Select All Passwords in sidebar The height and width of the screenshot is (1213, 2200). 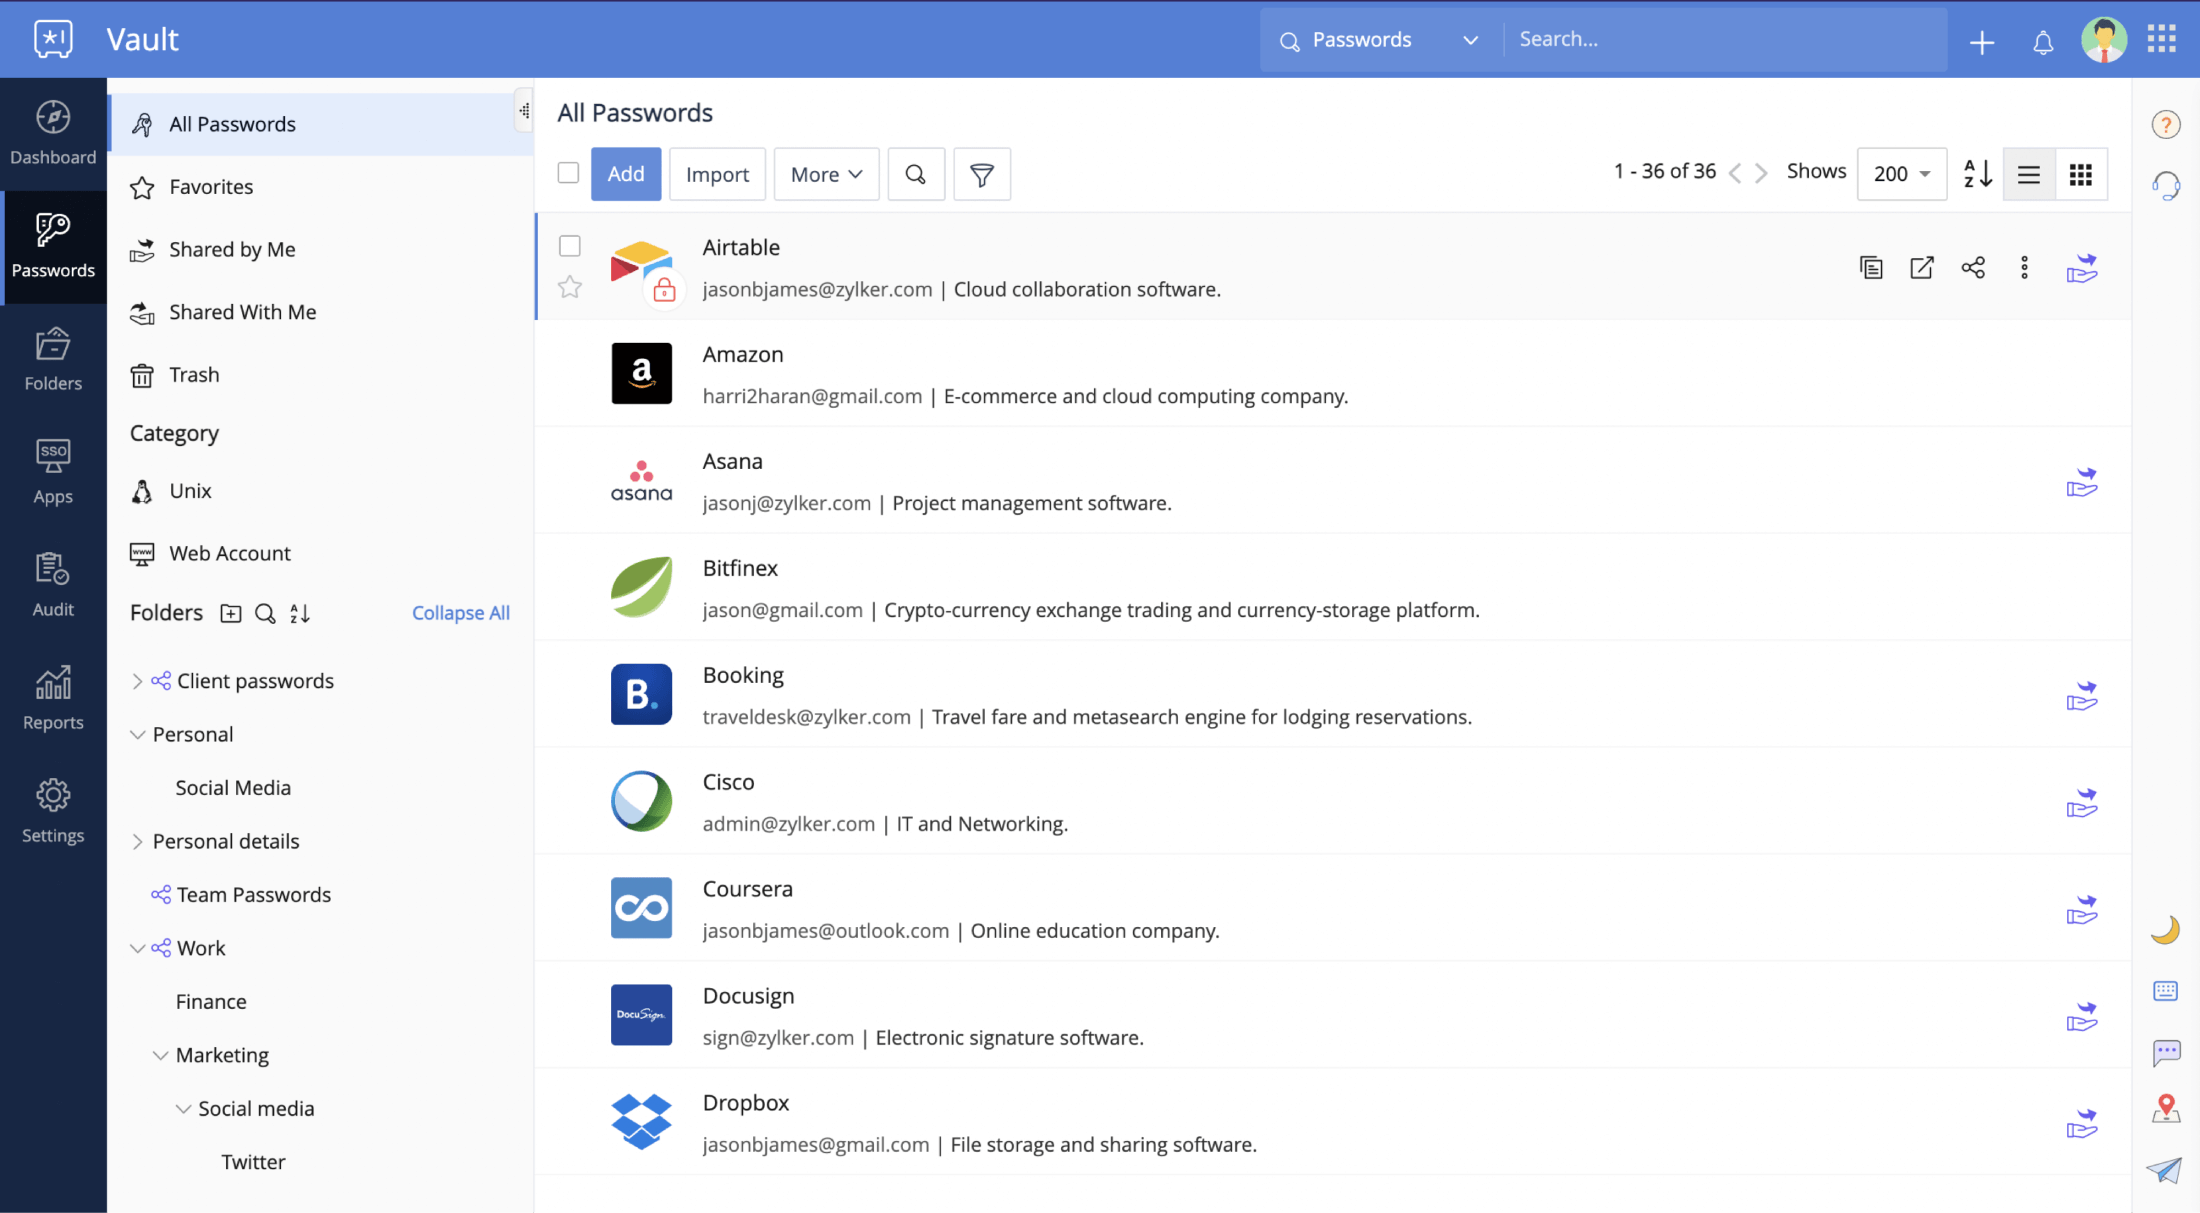(x=320, y=124)
